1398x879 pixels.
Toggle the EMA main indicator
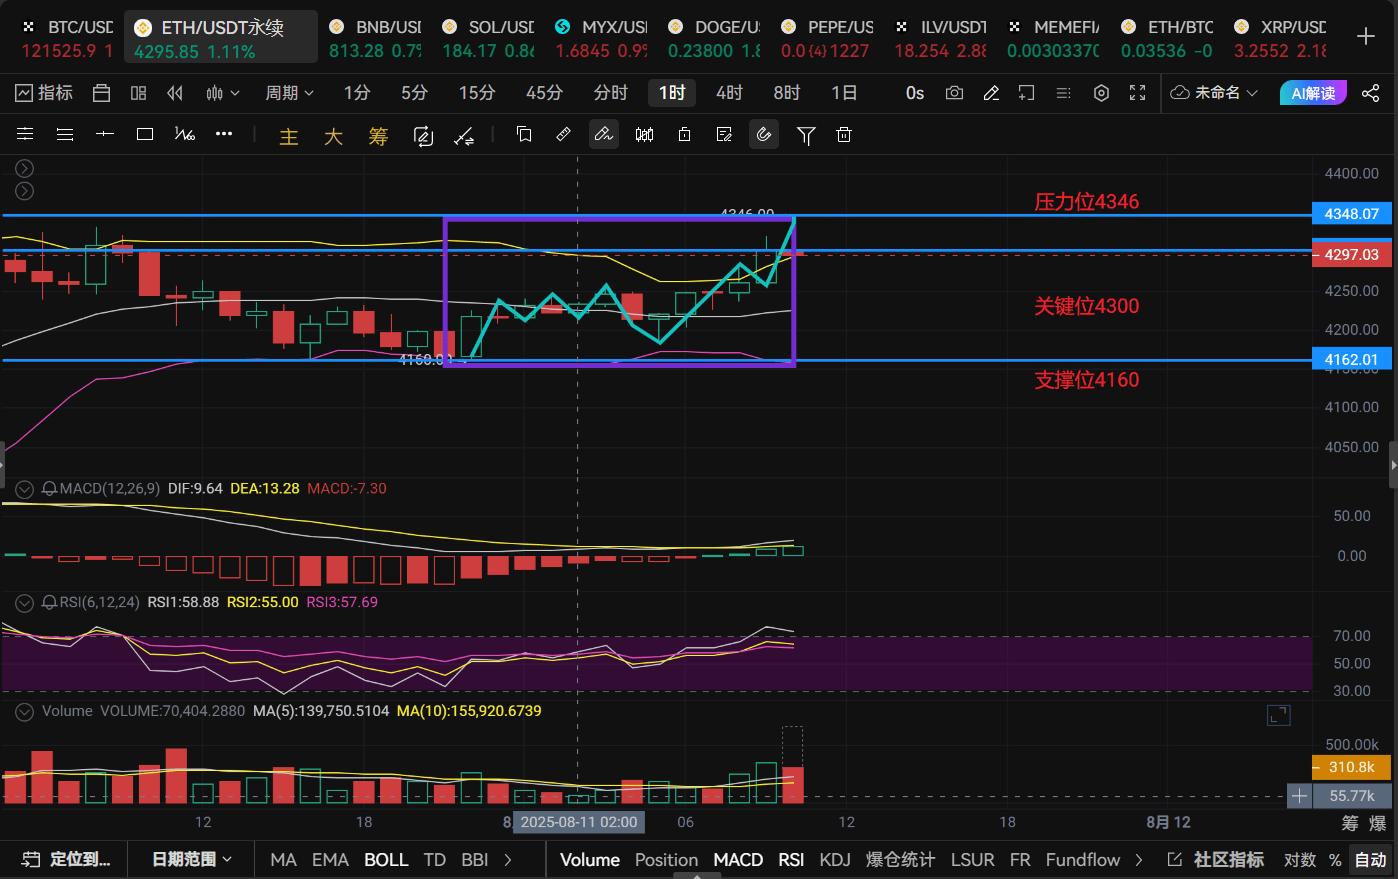pos(330,859)
